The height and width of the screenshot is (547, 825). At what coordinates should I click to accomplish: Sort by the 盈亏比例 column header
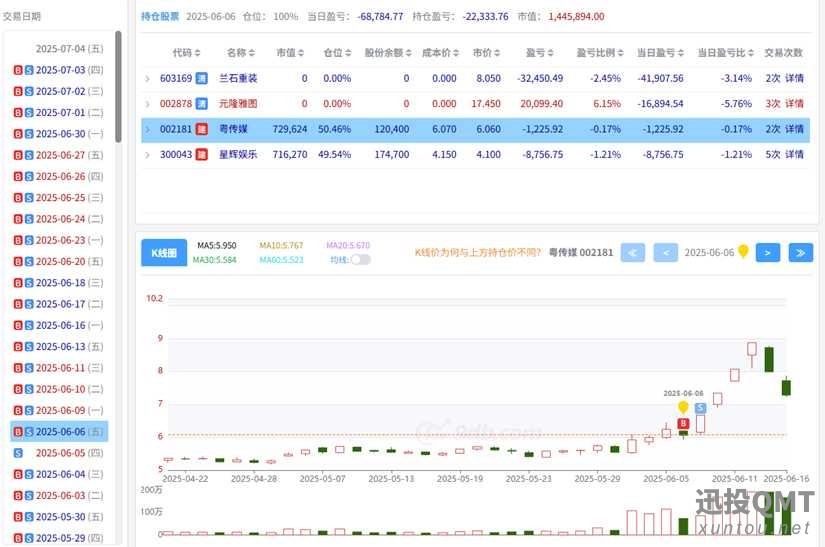(600, 53)
